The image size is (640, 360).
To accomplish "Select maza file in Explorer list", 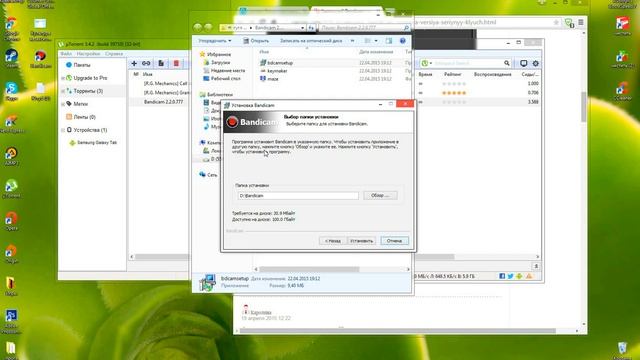I will [273, 79].
